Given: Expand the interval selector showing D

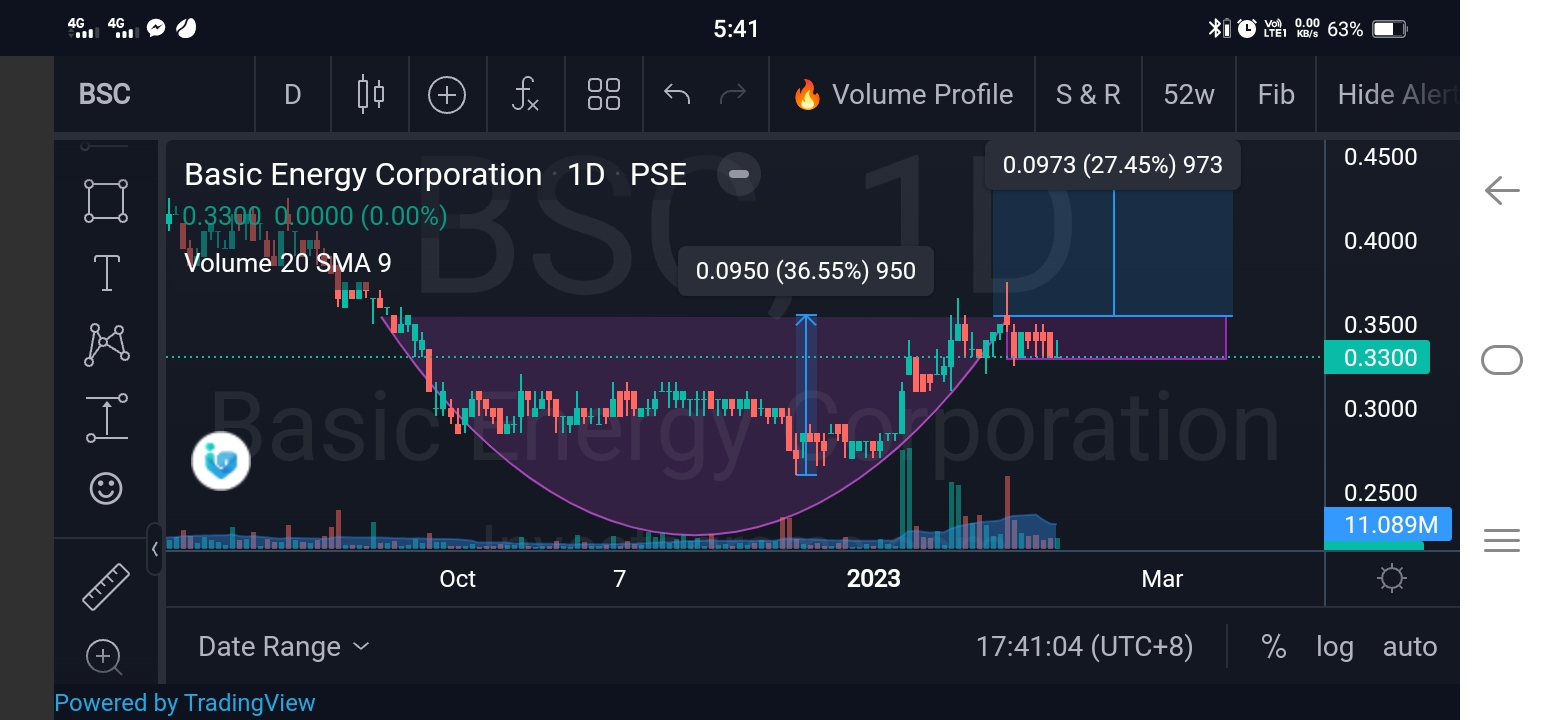Looking at the screenshot, I should click(x=292, y=94).
